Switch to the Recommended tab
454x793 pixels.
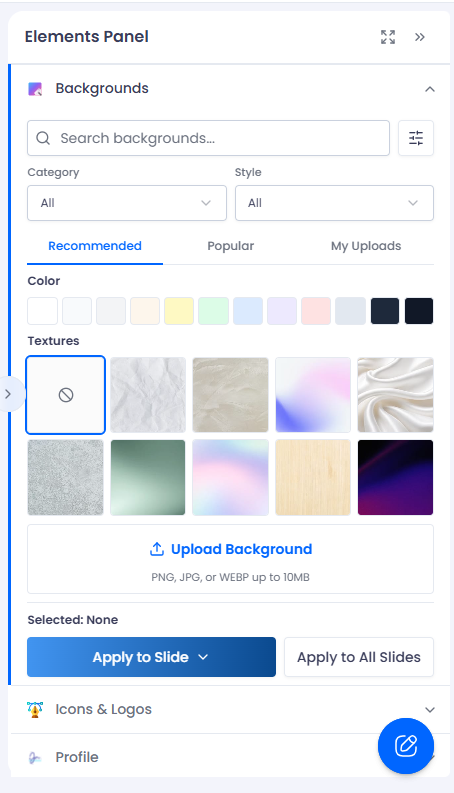(95, 246)
